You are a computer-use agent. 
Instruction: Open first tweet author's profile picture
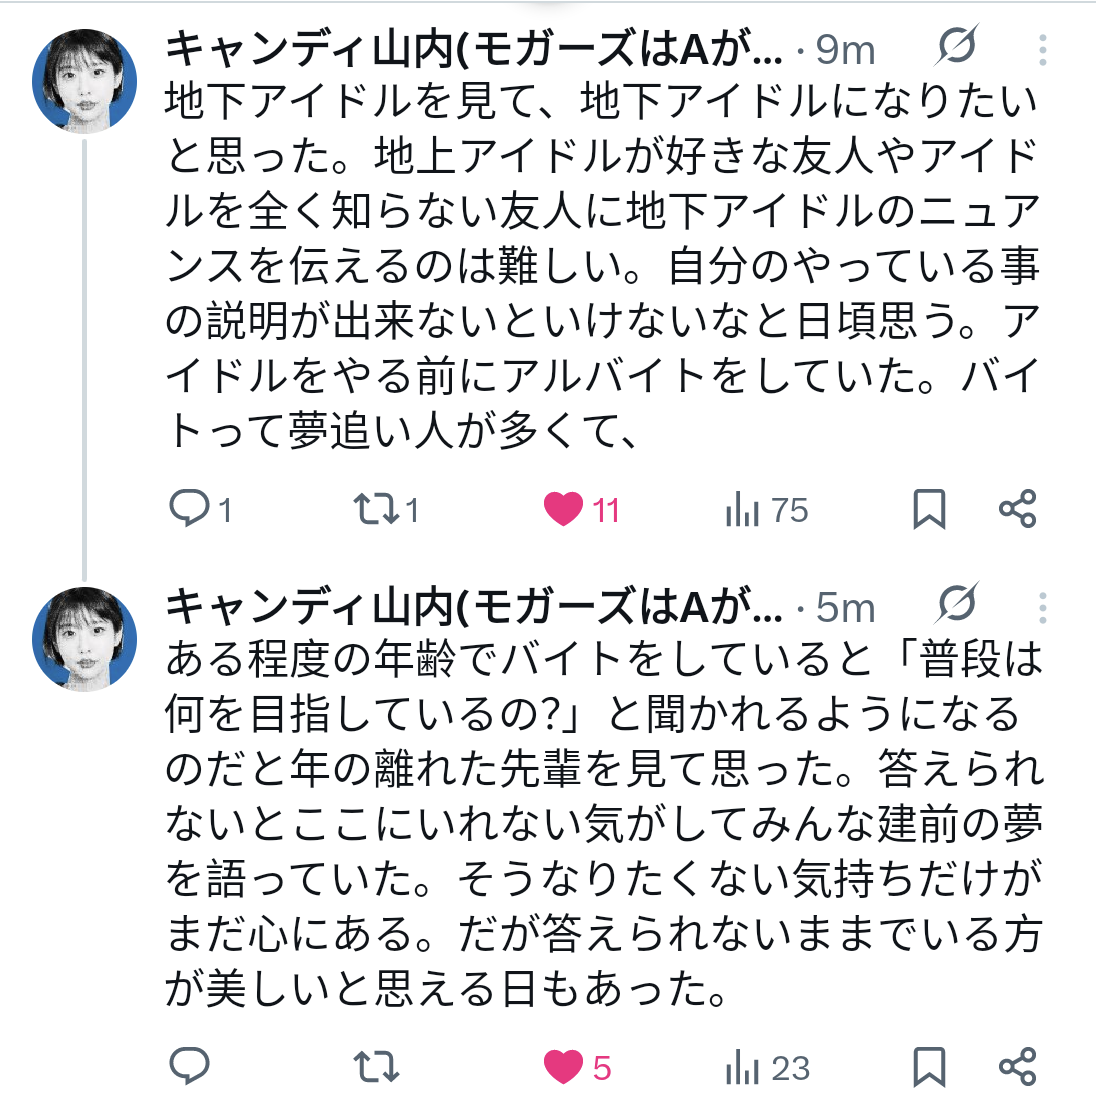coord(84,81)
